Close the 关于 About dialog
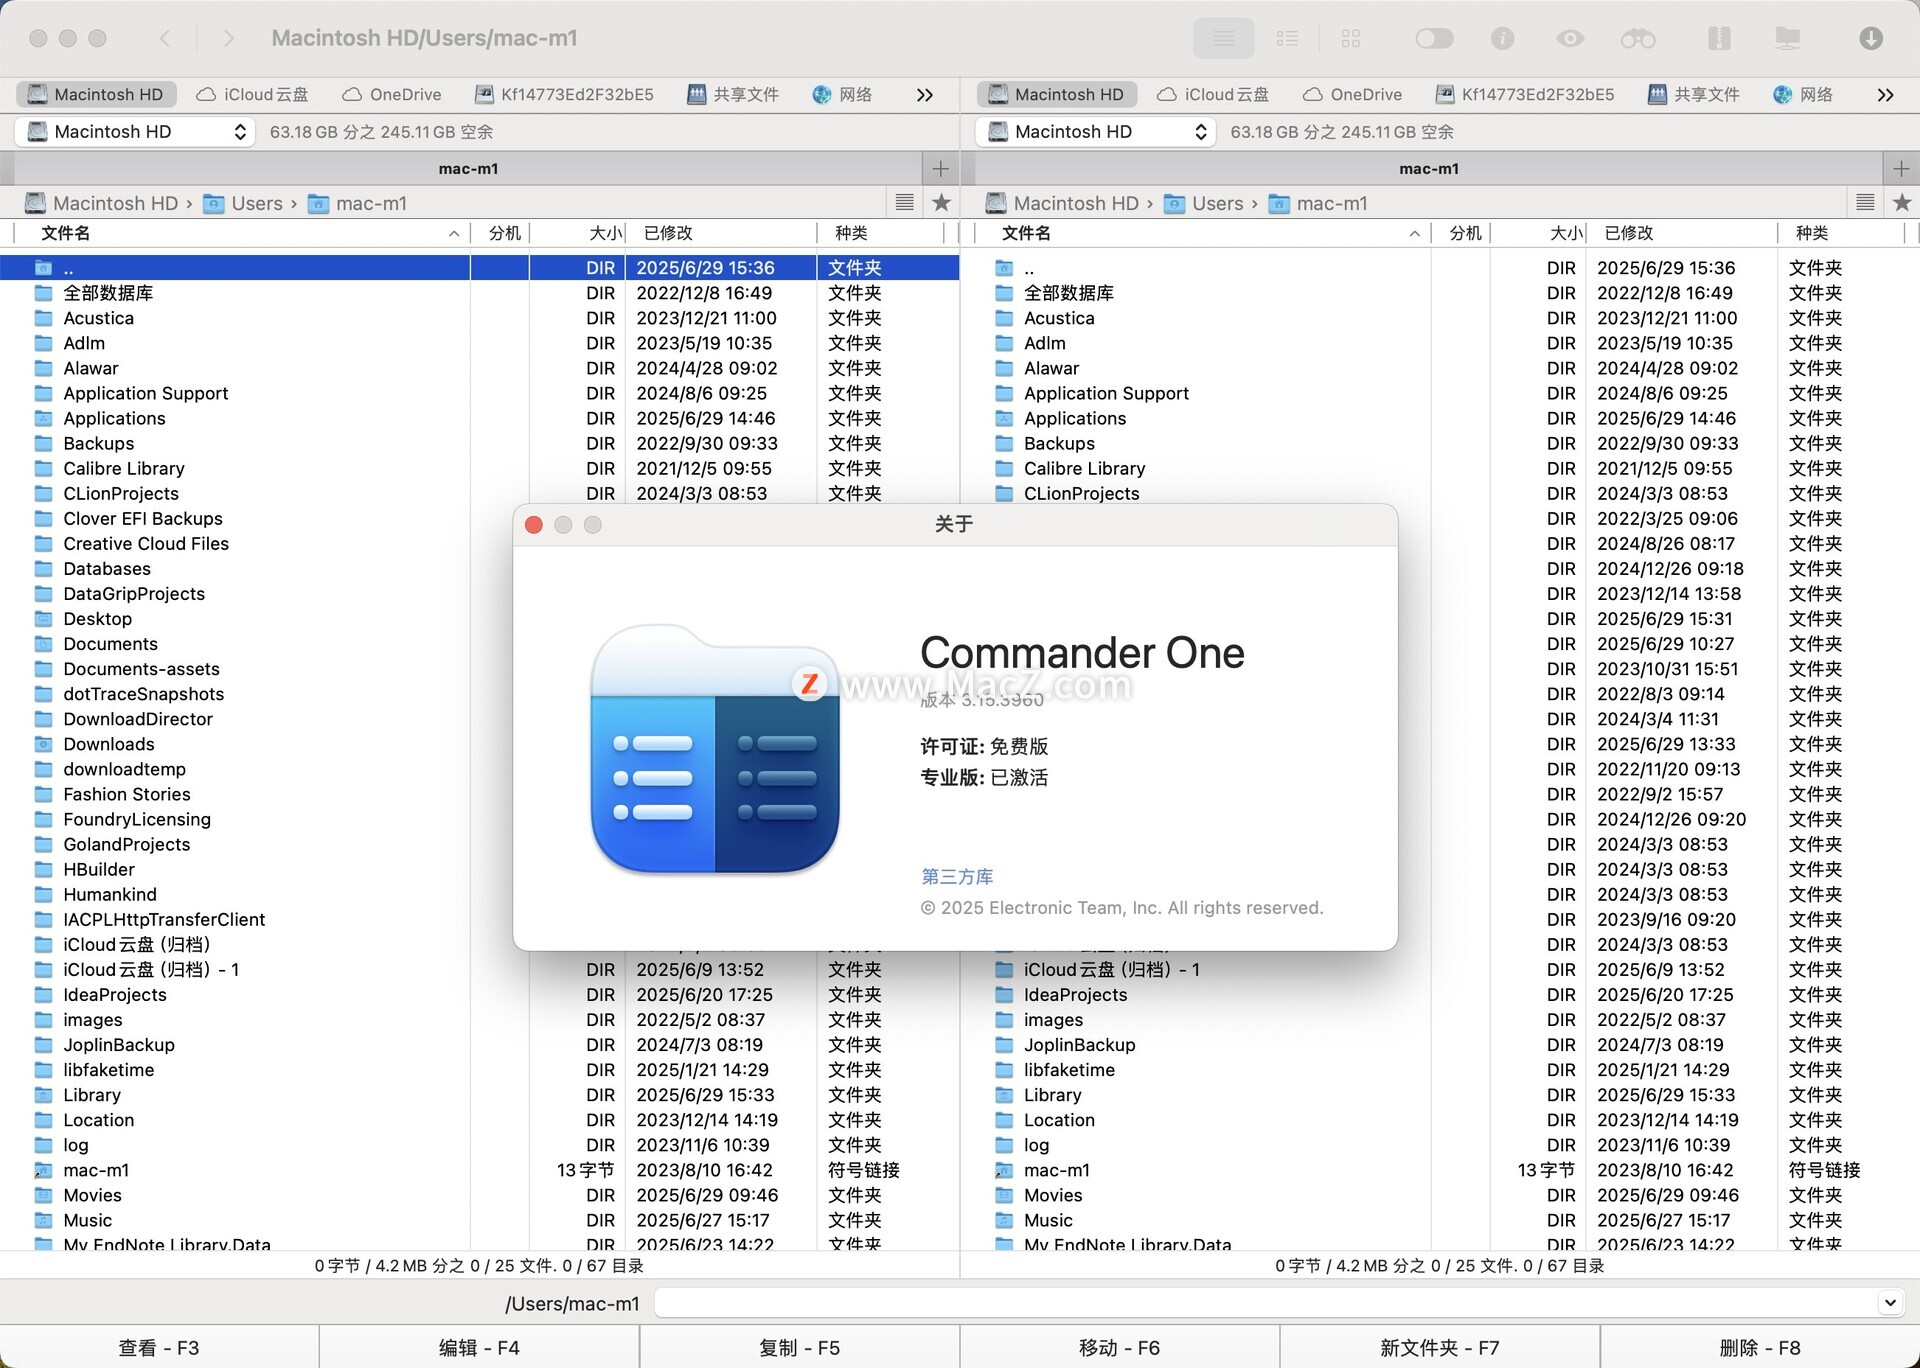1920x1368 pixels. click(x=534, y=525)
